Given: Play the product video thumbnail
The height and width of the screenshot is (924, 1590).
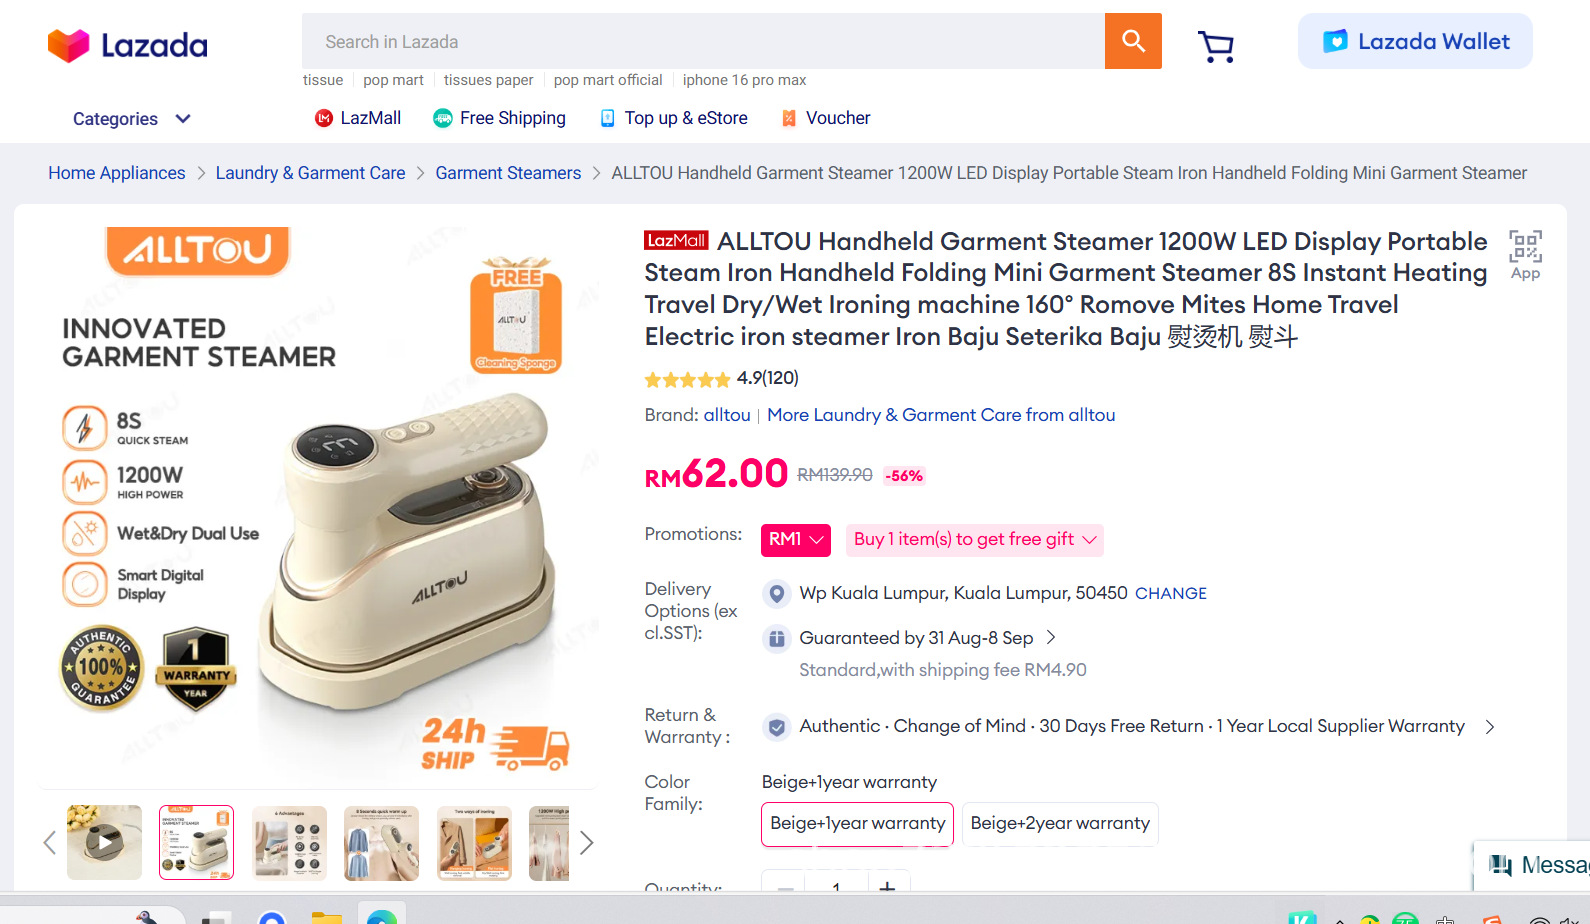Looking at the screenshot, I should pos(104,843).
